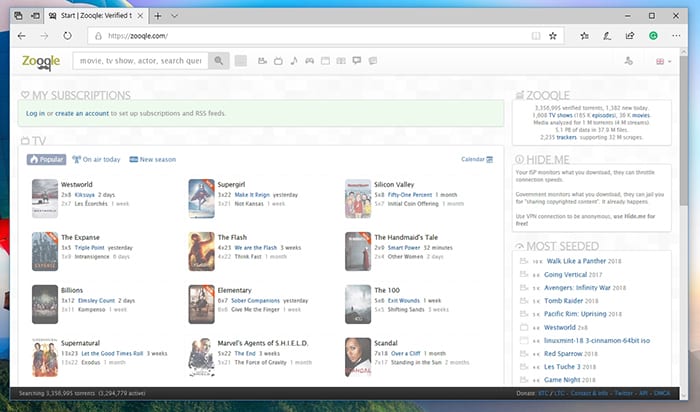
Task: Switch to New season tab
Action: [x=153, y=159]
